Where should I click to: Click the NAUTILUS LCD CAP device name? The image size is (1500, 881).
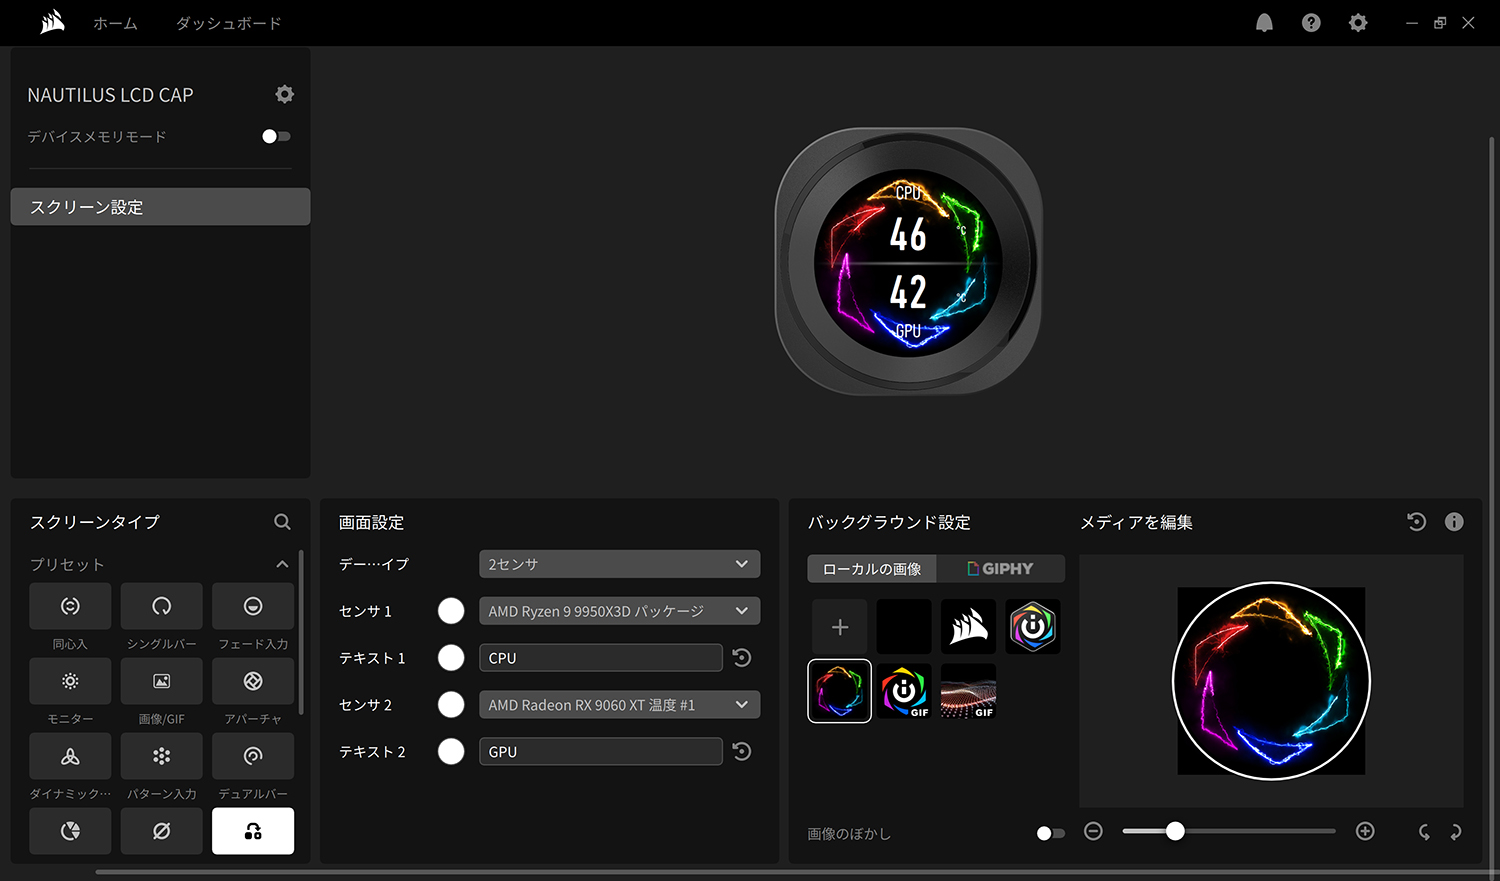pyautogui.click(x=110, y=95)
